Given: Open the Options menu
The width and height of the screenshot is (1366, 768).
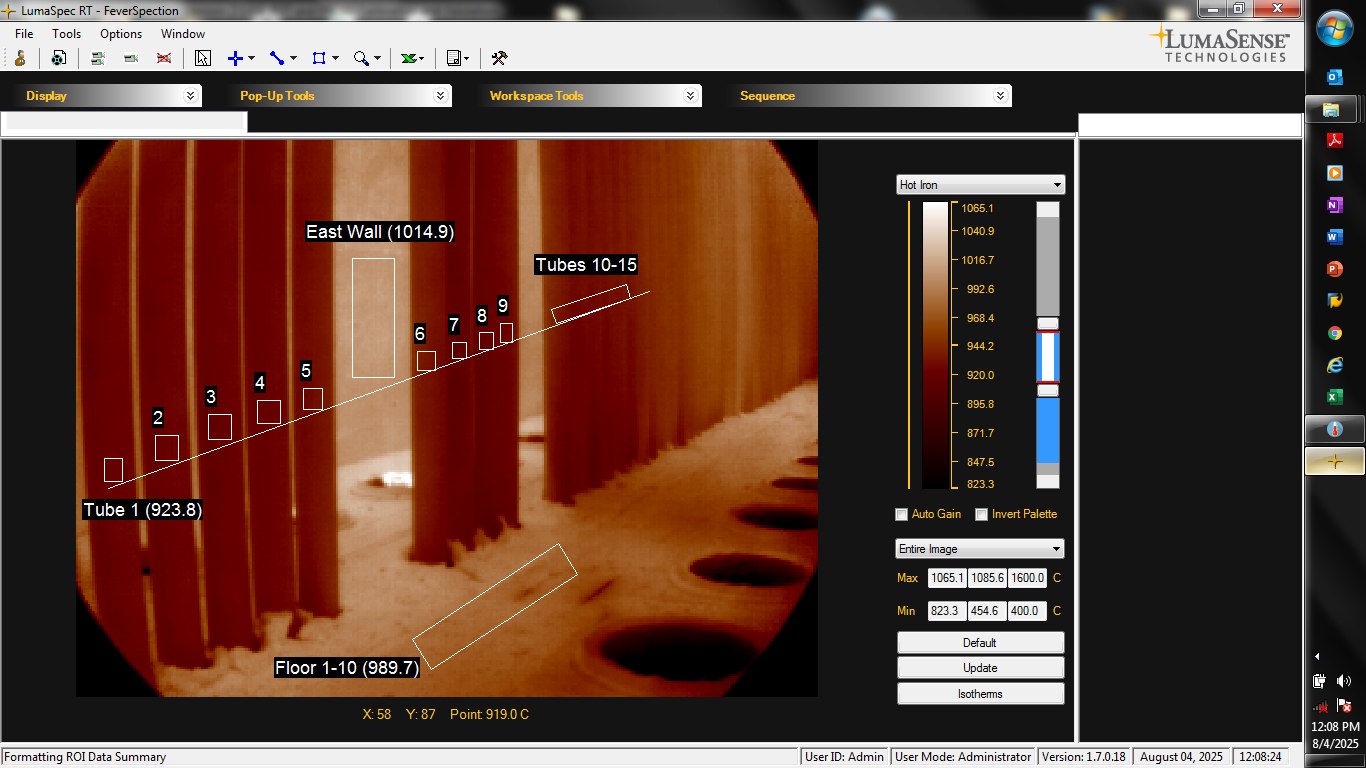Looking at the screenshot, I should point(120,33).
